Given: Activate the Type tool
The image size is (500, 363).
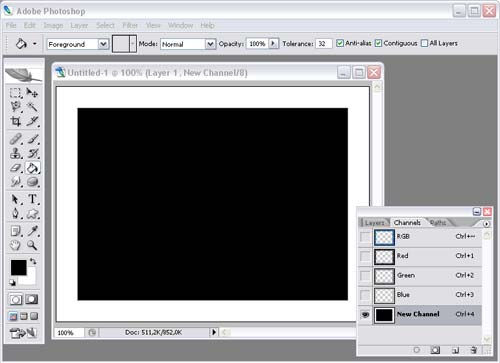Looking at the screenshot, I should [32, 199].
